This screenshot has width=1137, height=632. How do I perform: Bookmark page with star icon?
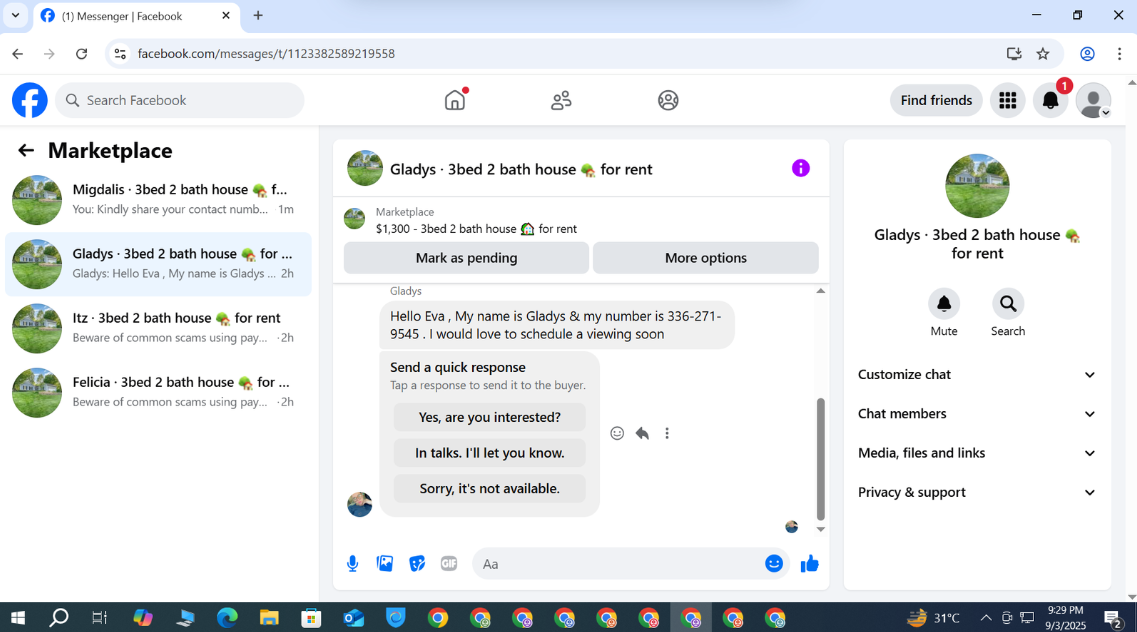click(x=1043, y=54)
